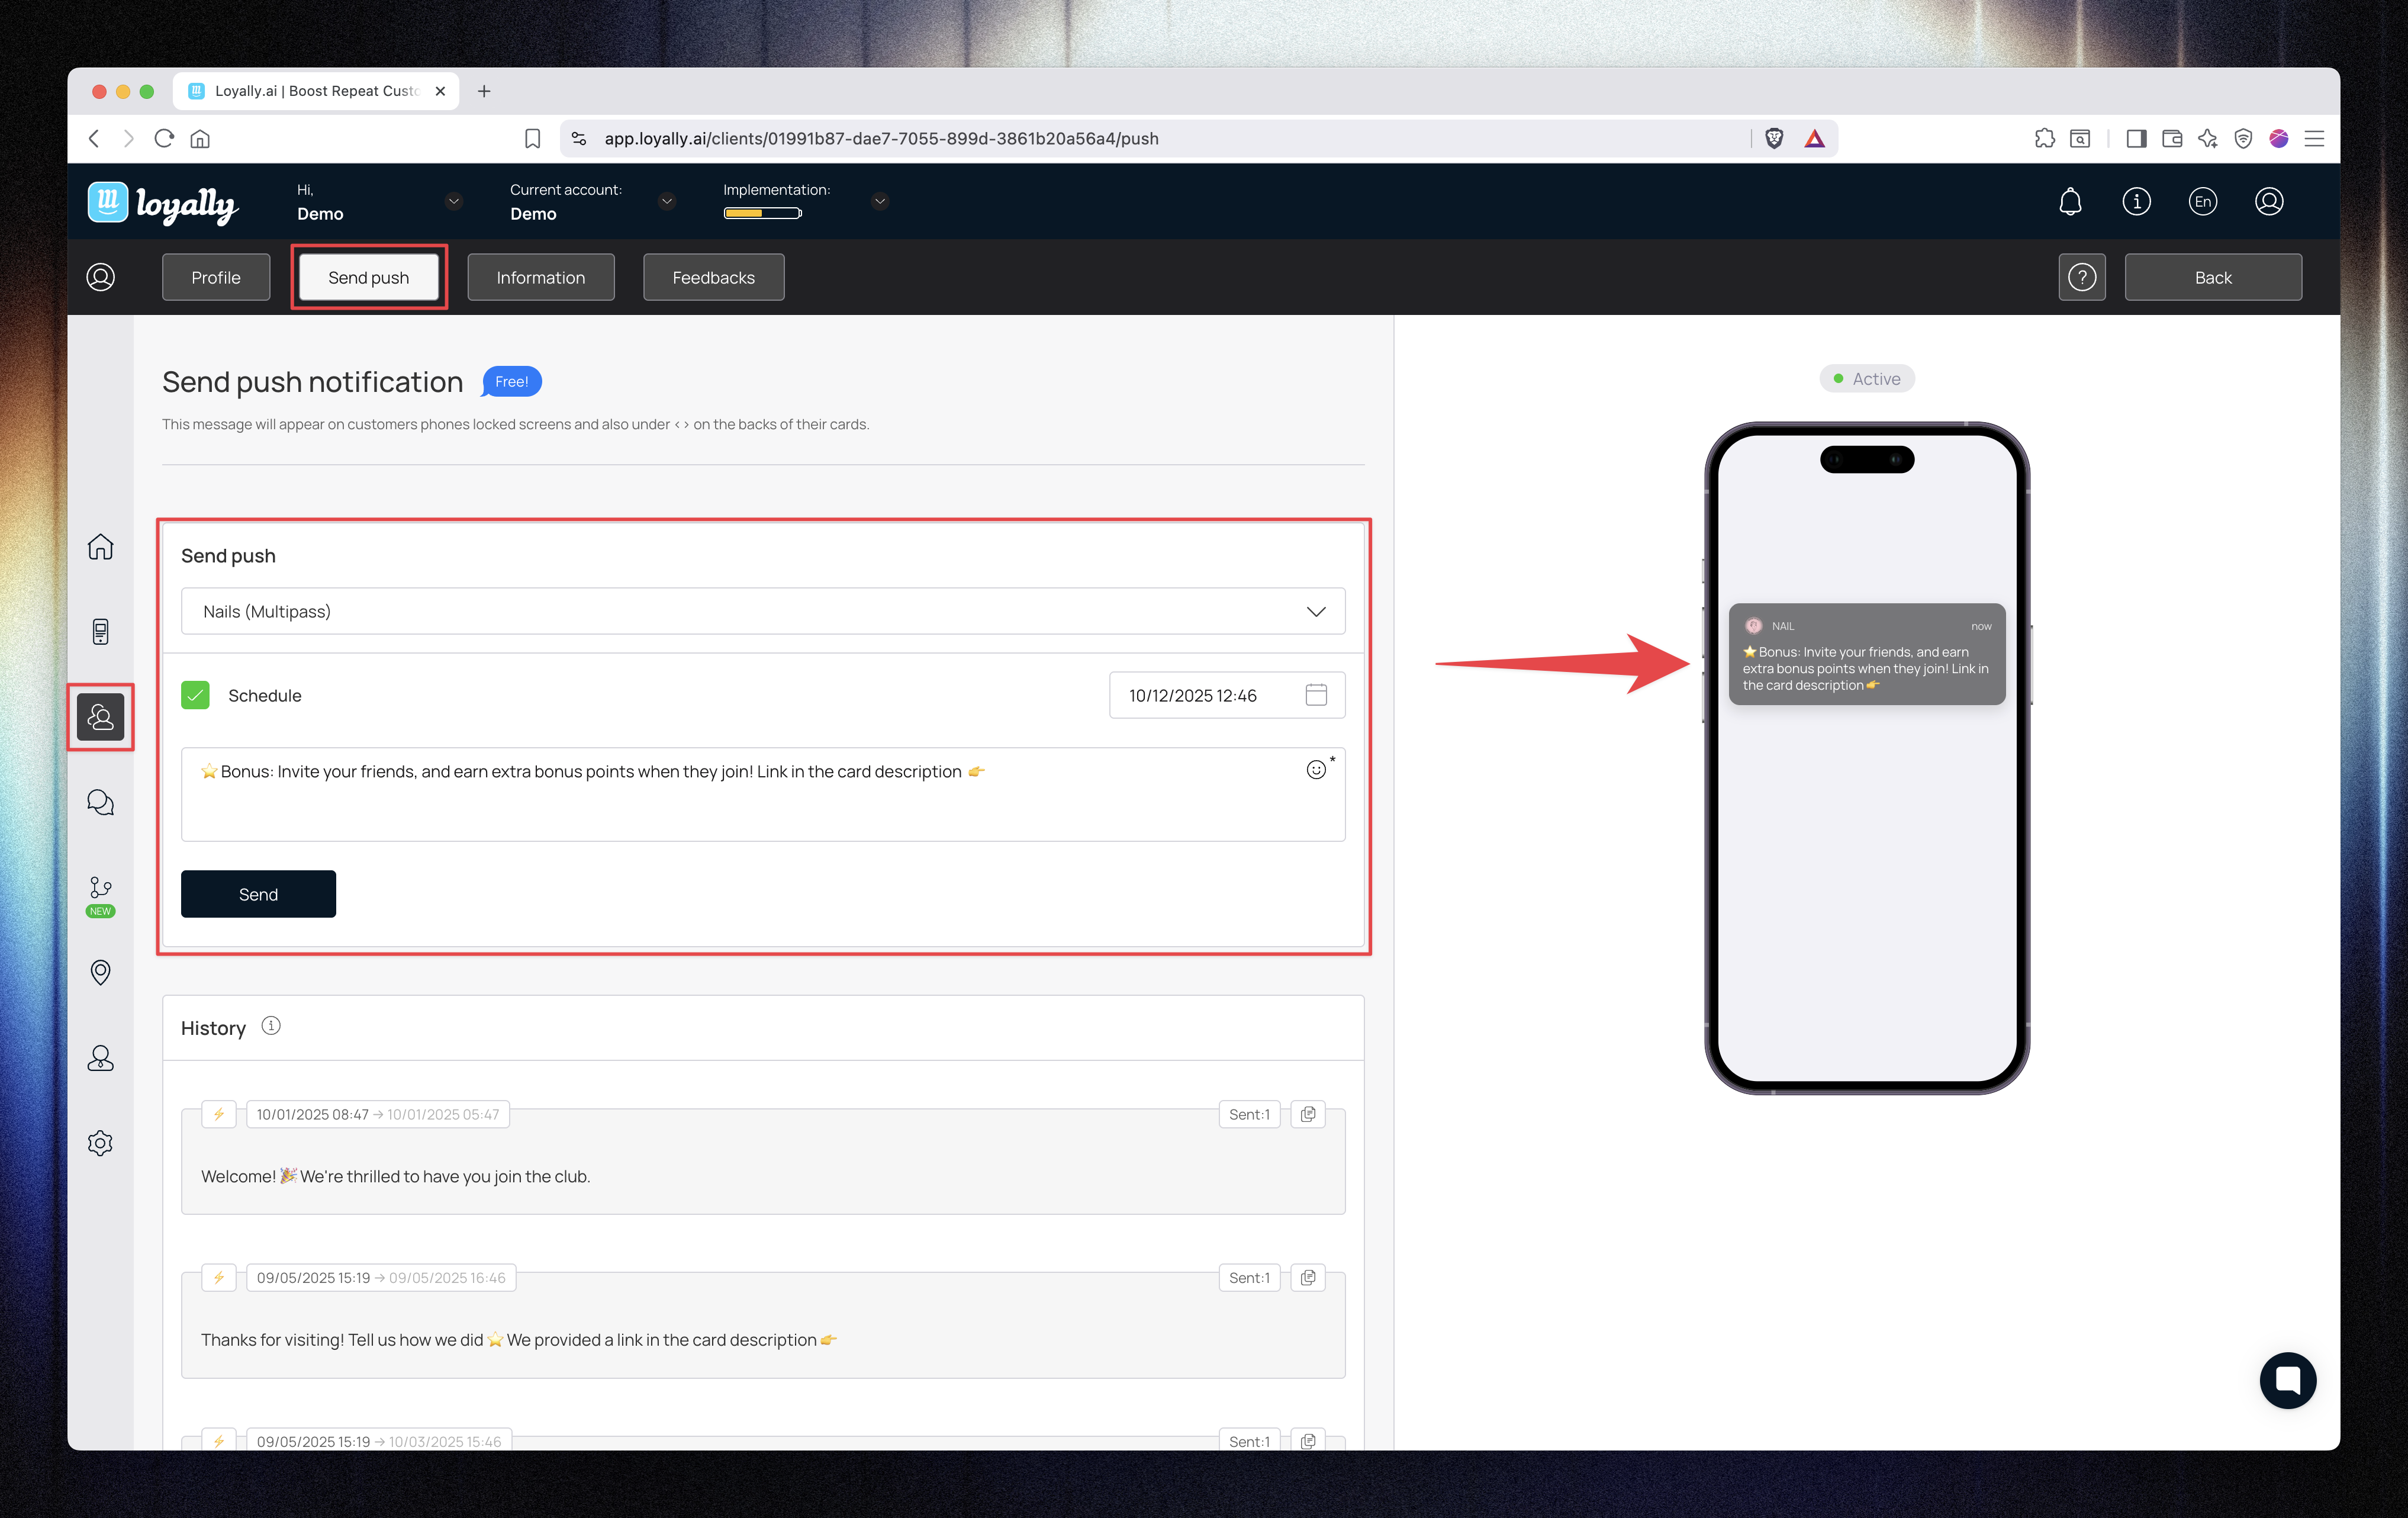Uncheck the Schedule checkbox
The width and height of the screenshot is (2408, 1518).
pyautogui.click(x=196, y=695)
